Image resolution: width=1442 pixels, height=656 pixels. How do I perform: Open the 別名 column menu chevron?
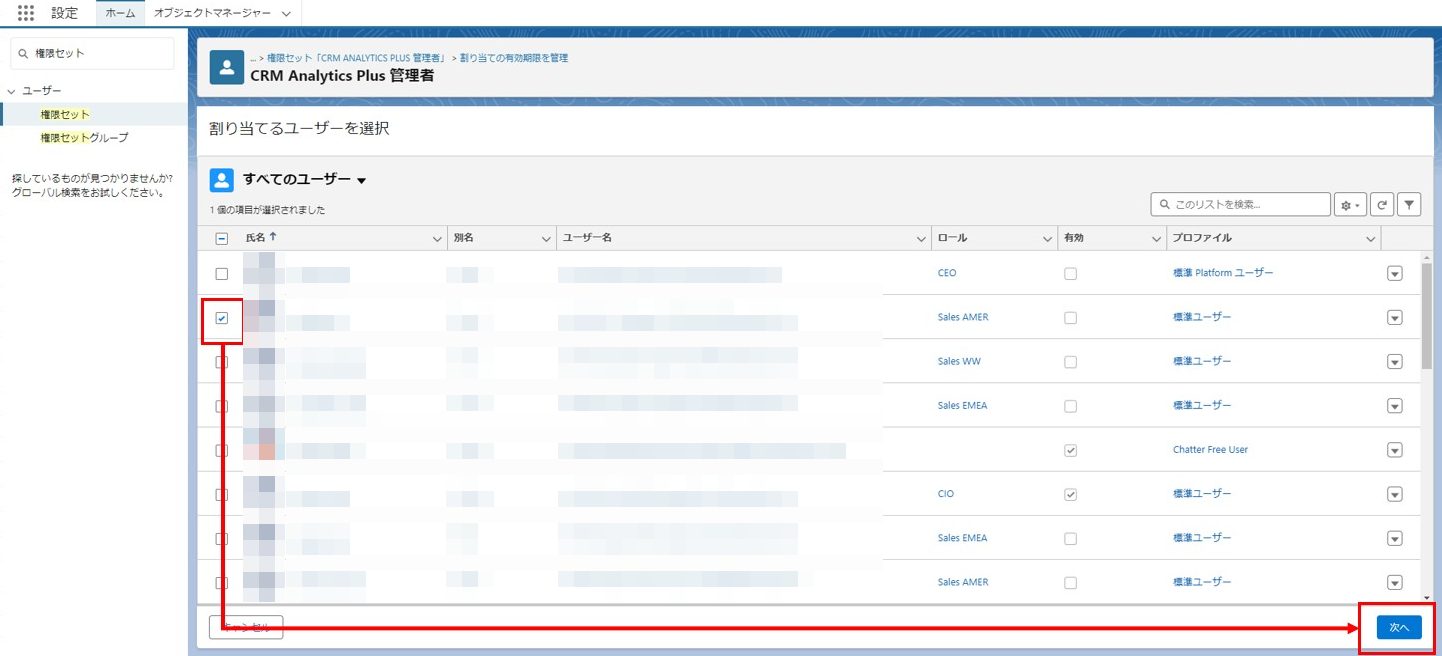pos(546,238)
